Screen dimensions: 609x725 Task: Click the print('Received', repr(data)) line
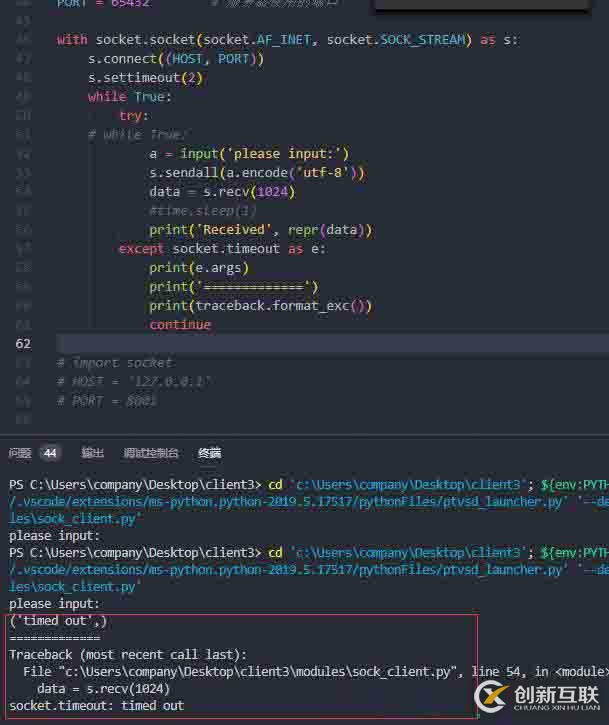[x=260, y=230]
